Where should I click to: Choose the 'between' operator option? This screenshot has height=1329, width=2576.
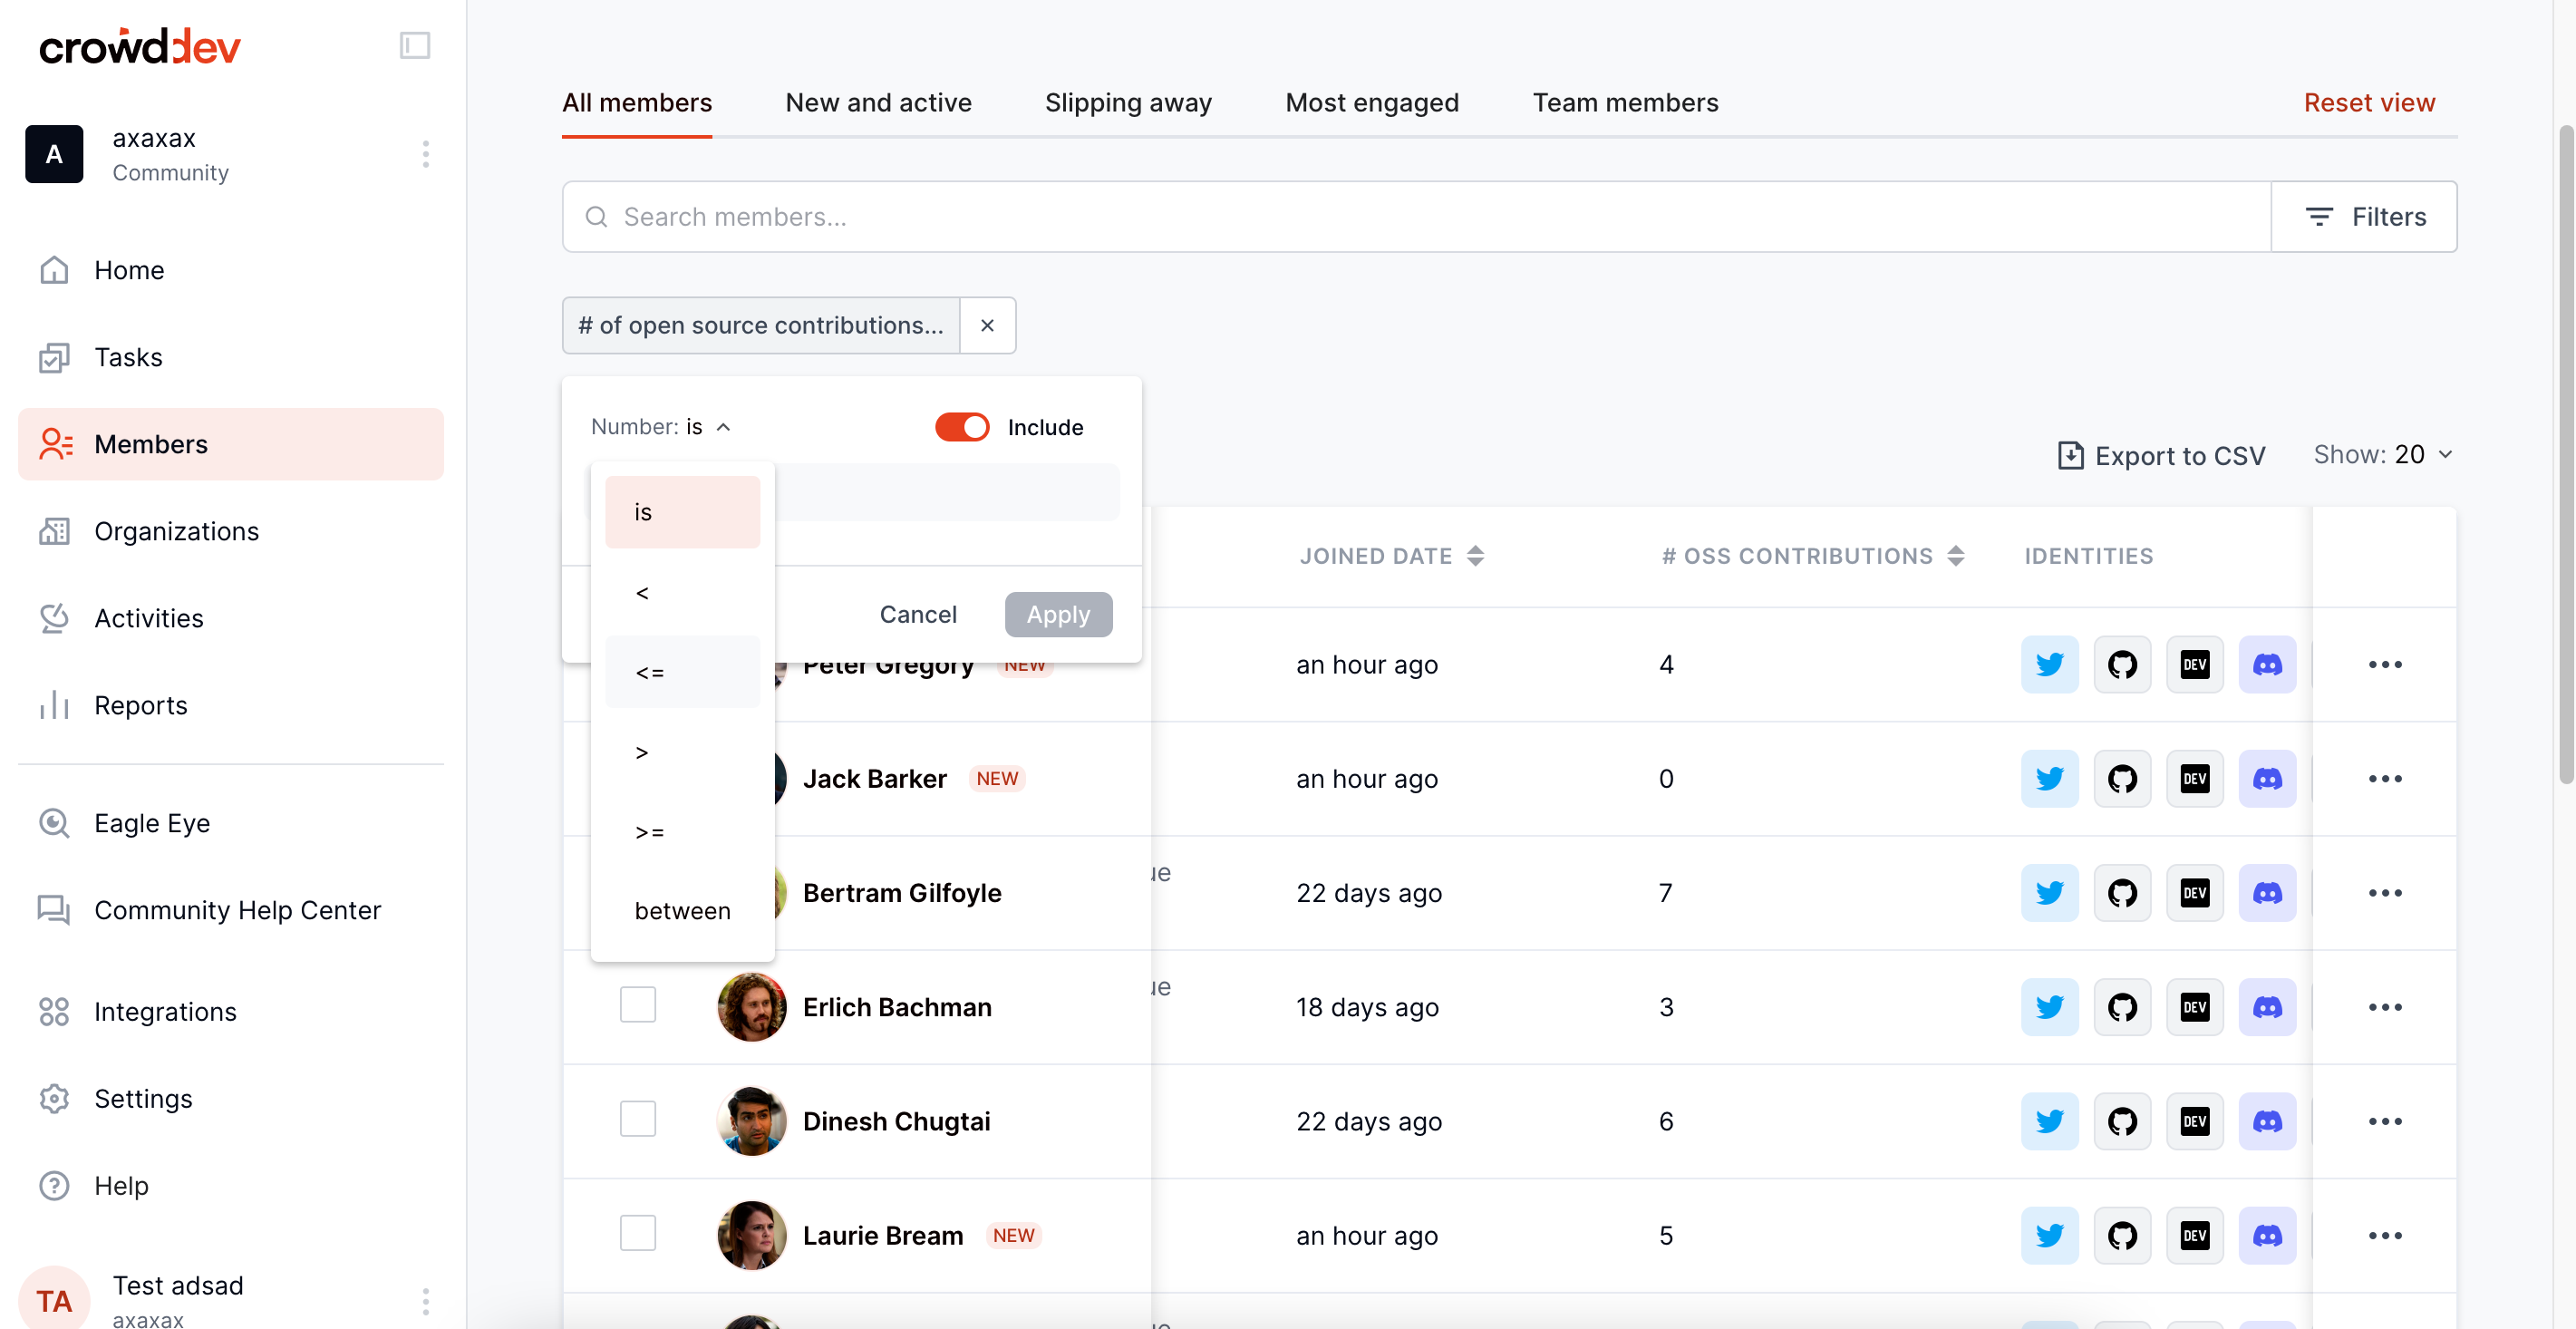pyautogui.click(x=682, y=910)
